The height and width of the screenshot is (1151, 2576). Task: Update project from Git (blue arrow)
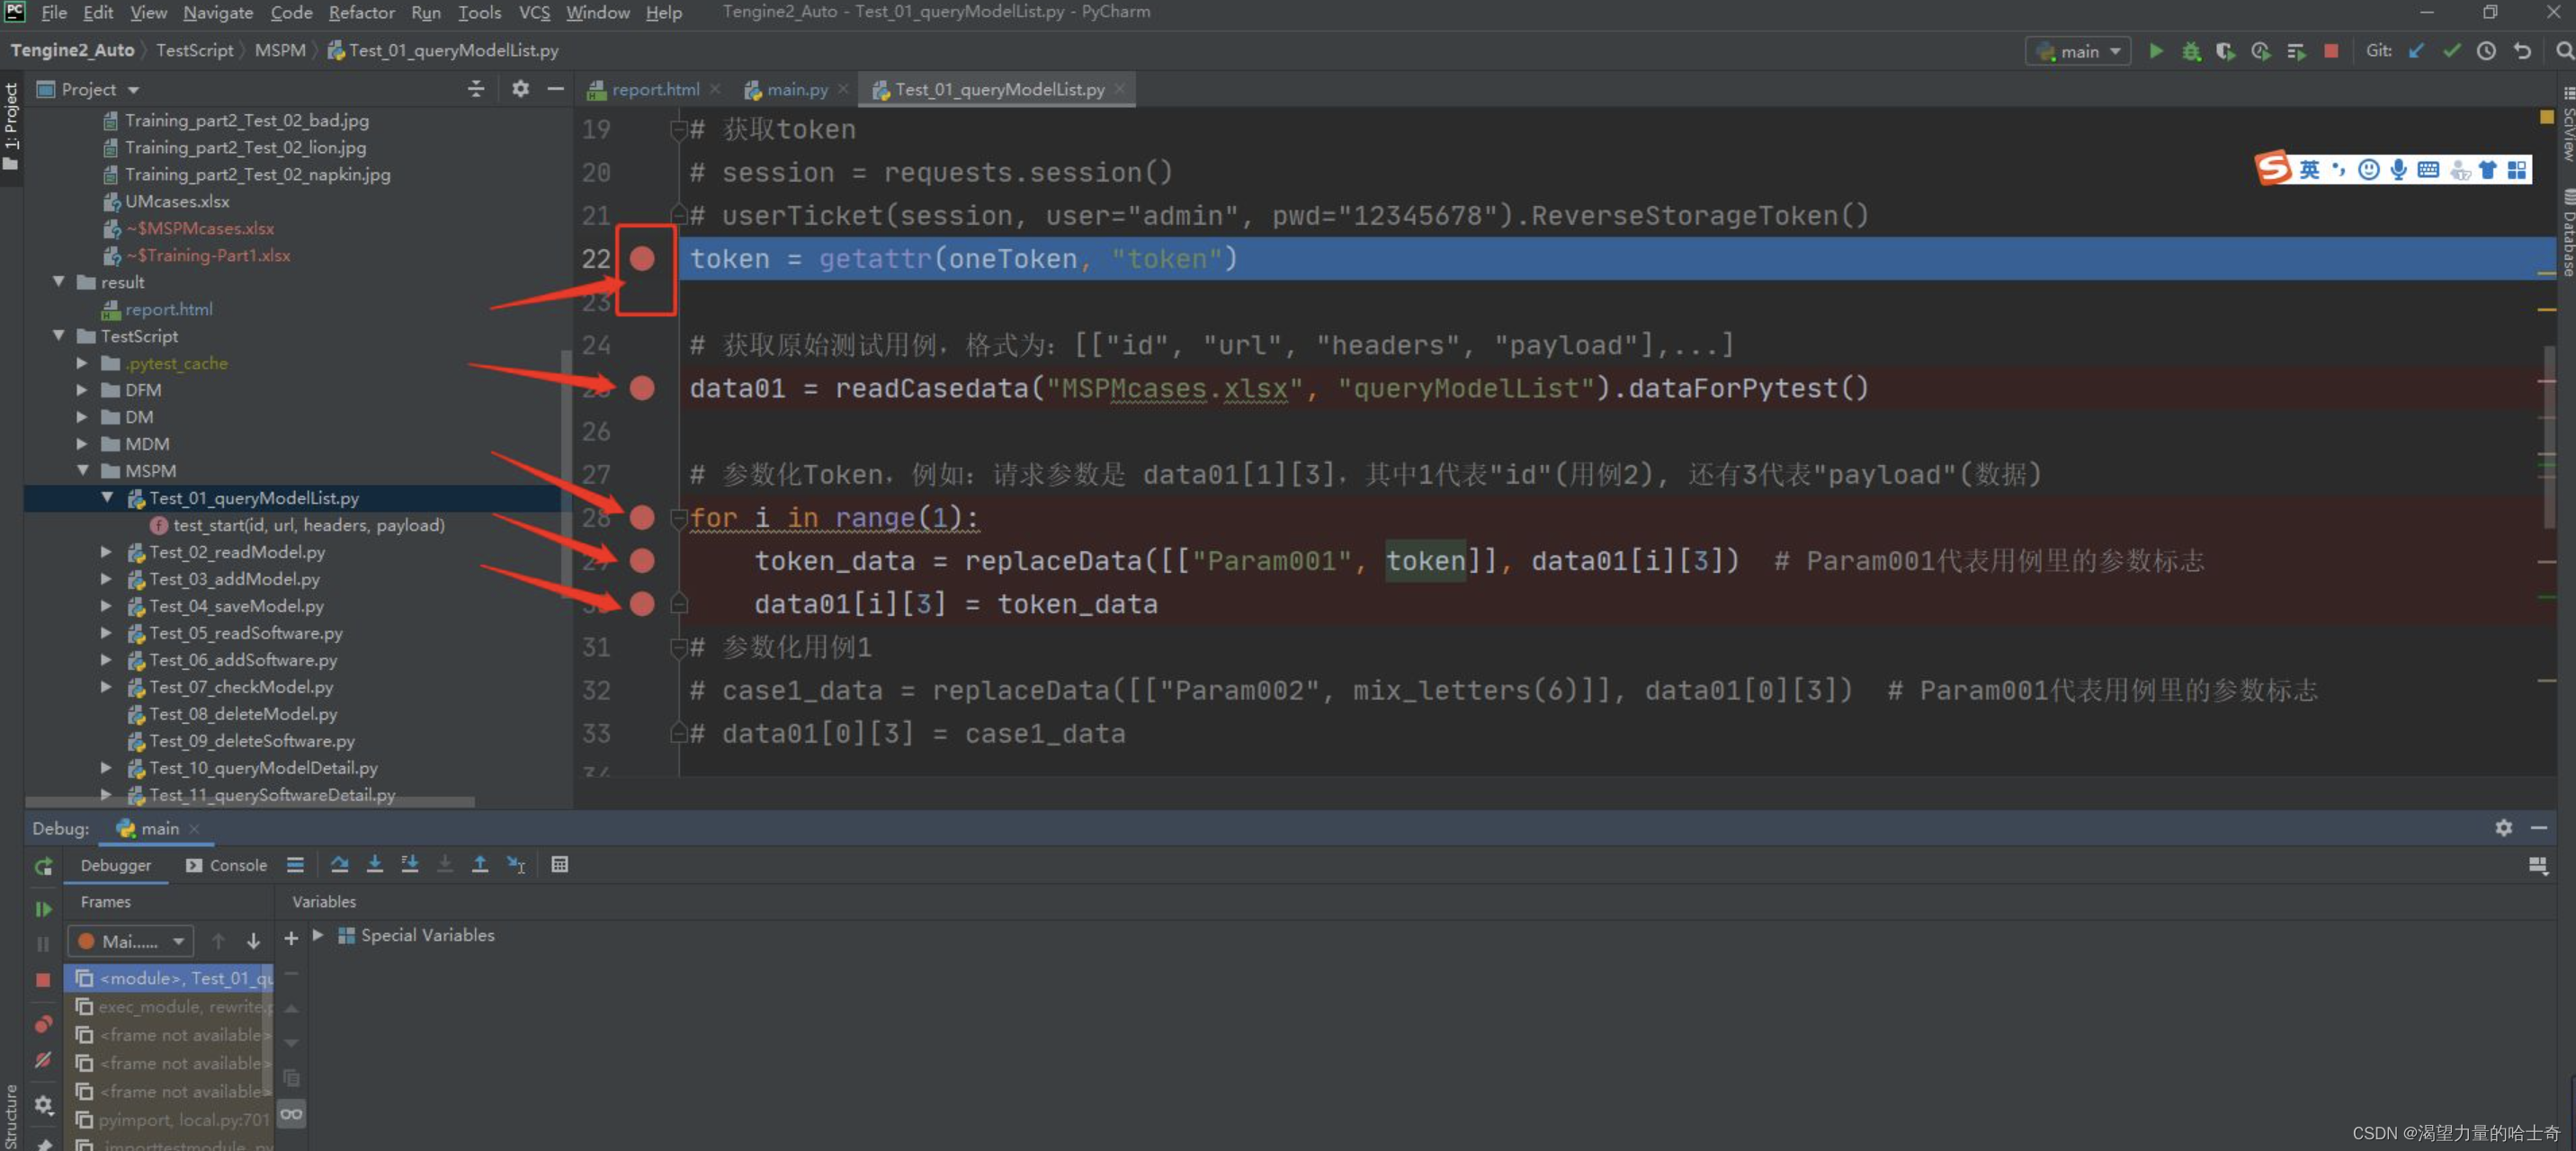click(x=2417, y=51)
